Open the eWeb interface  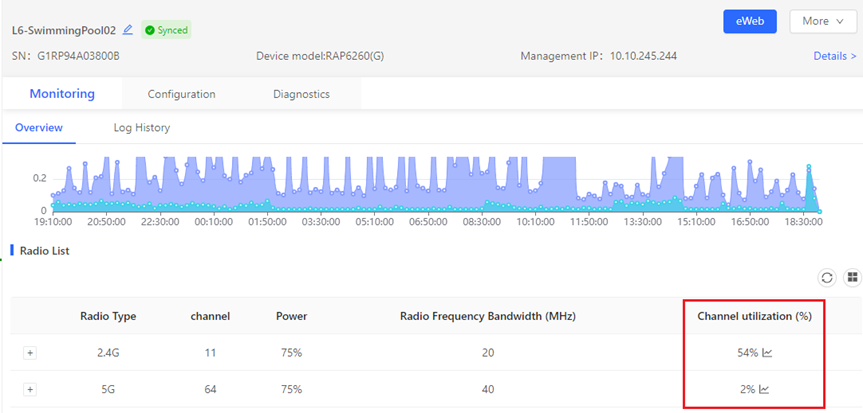749,21
